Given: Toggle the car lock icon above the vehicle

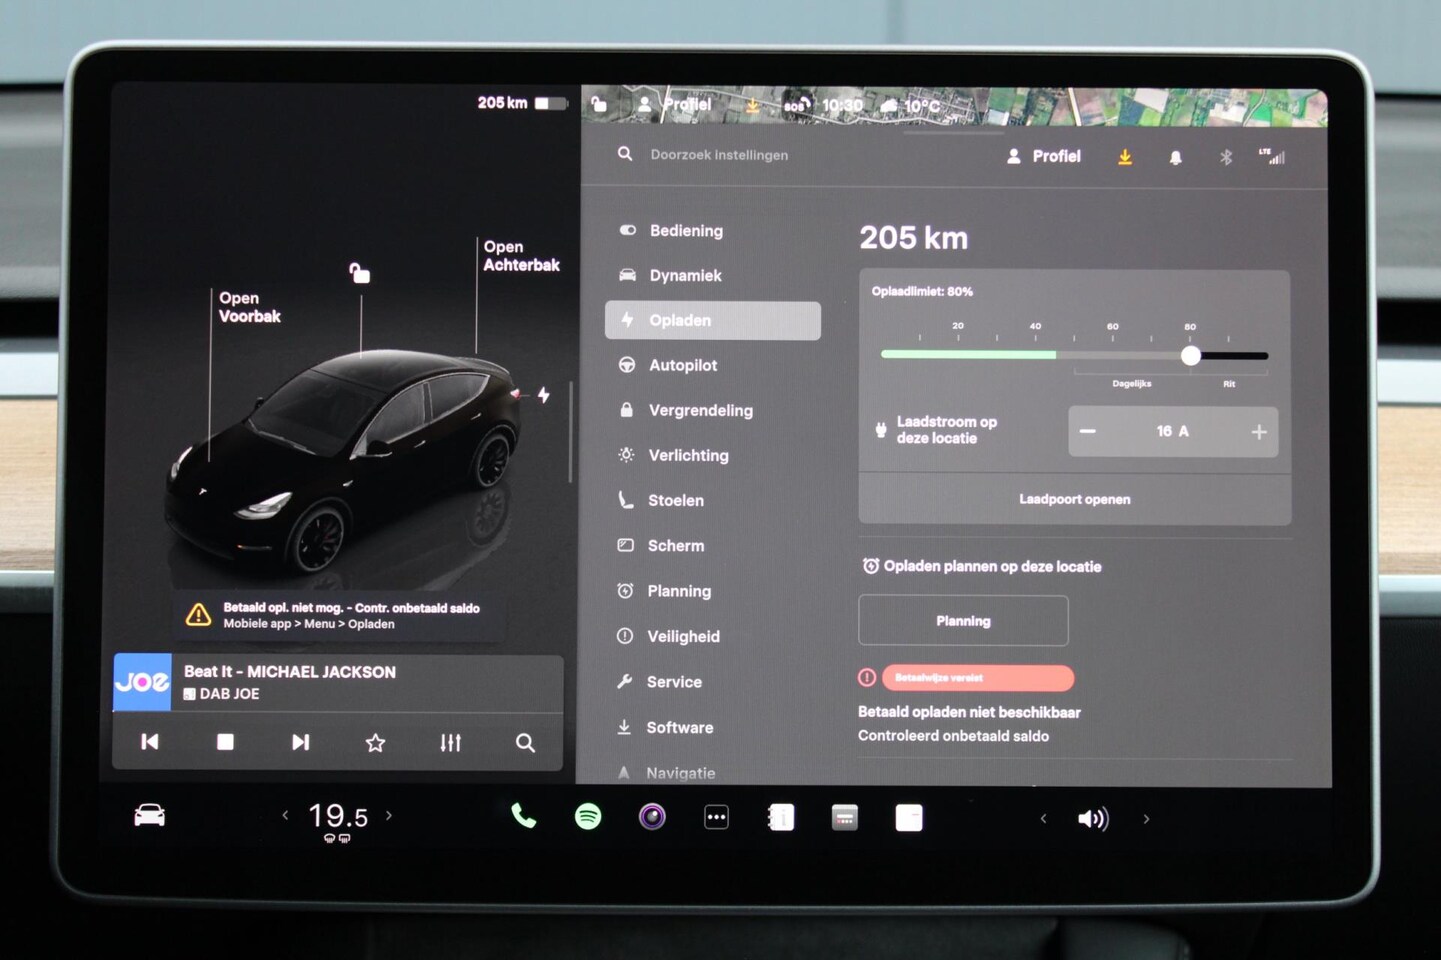Looking at the screenshot, I should pos(359,272).
